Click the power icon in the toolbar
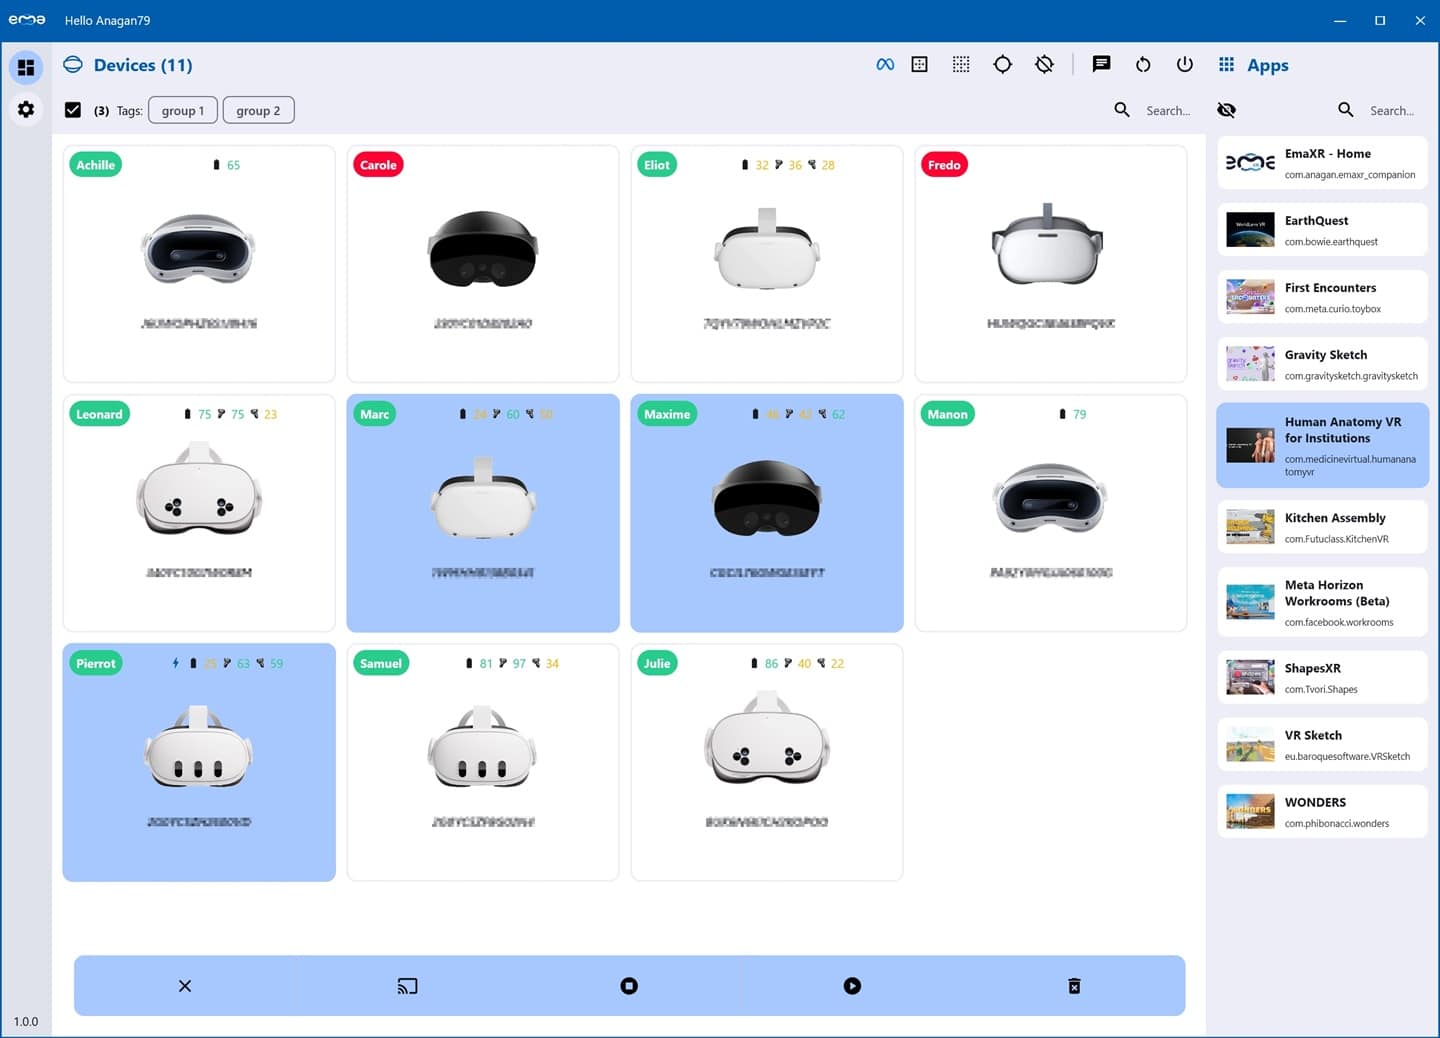Screen dimensions: 1440x1038 (x=1185, y=65)
